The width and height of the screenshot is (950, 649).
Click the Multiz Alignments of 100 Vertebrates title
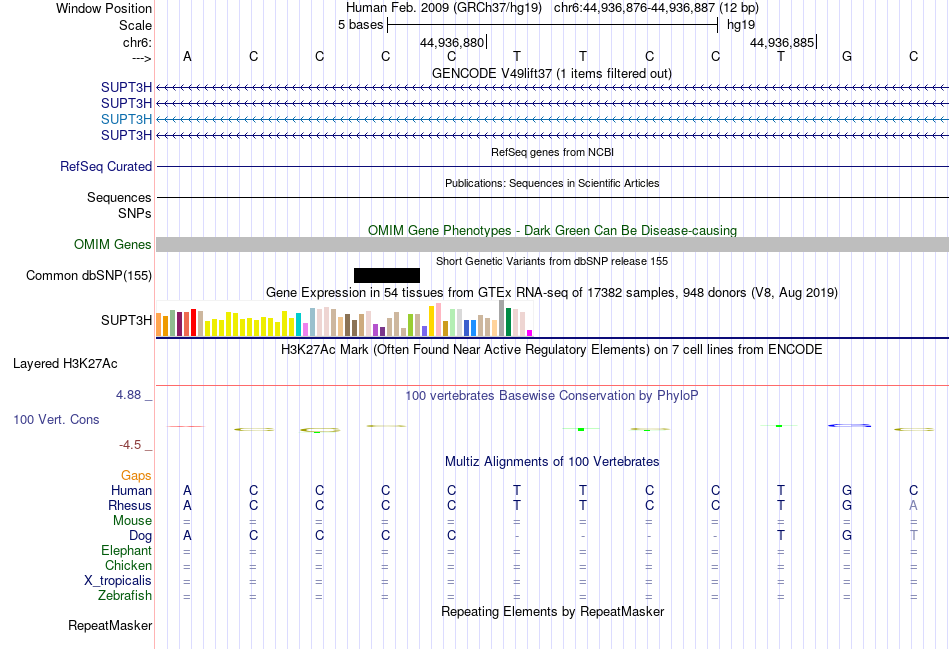point(552,462)
